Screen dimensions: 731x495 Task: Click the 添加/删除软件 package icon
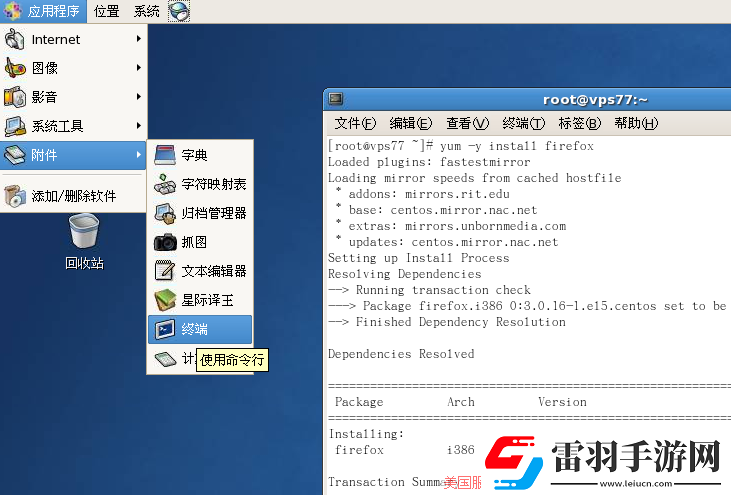coord(14,196)
